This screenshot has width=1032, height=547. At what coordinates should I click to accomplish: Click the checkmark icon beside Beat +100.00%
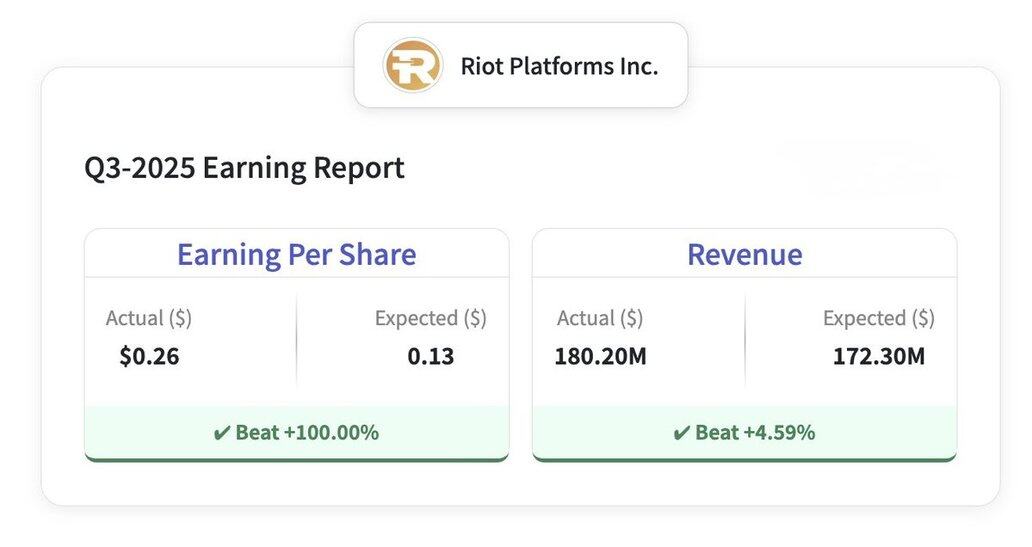click(222, 433)
